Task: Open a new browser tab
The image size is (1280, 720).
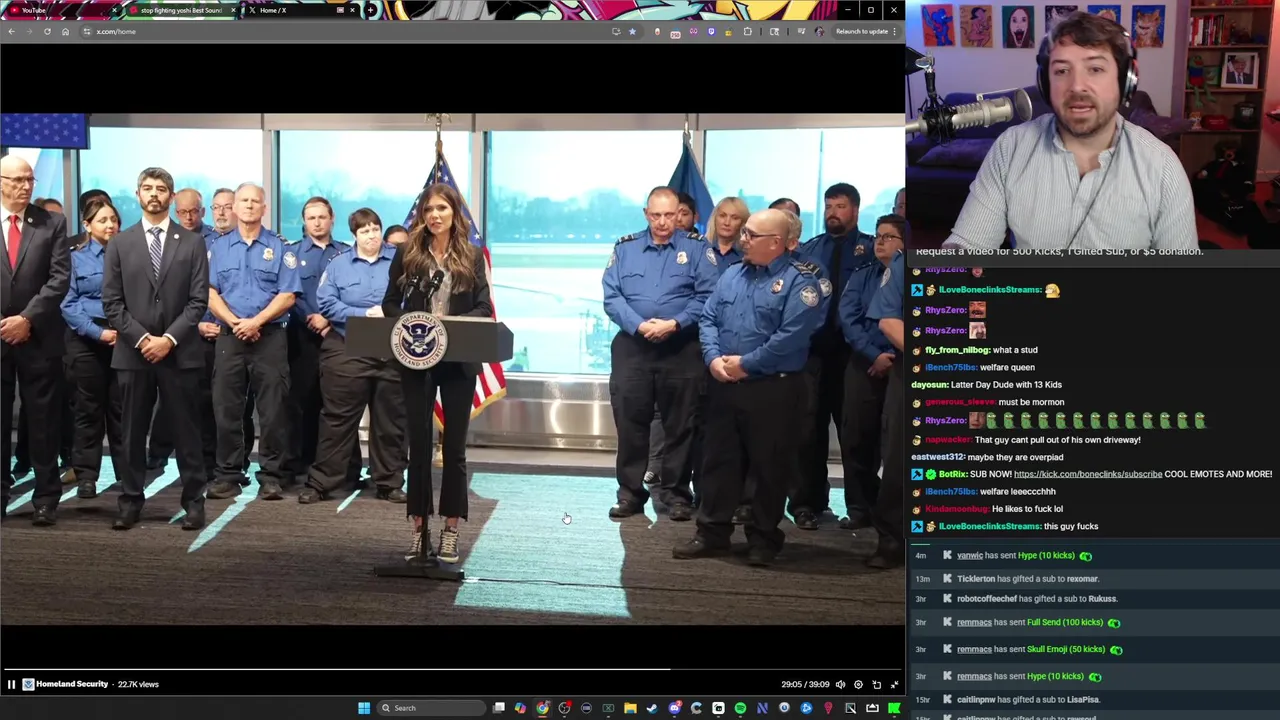Action: [x=370, y=10]
